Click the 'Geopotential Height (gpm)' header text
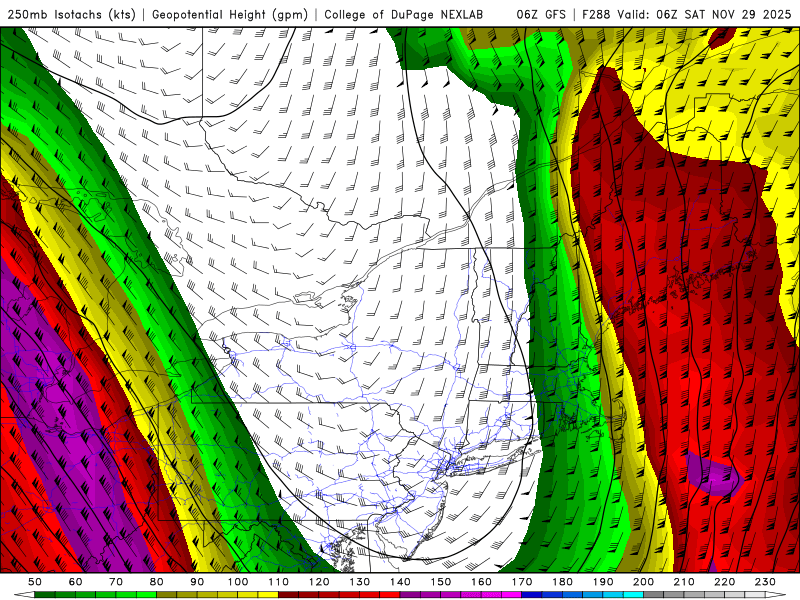 pyautogui.click(x=230, y=14)
